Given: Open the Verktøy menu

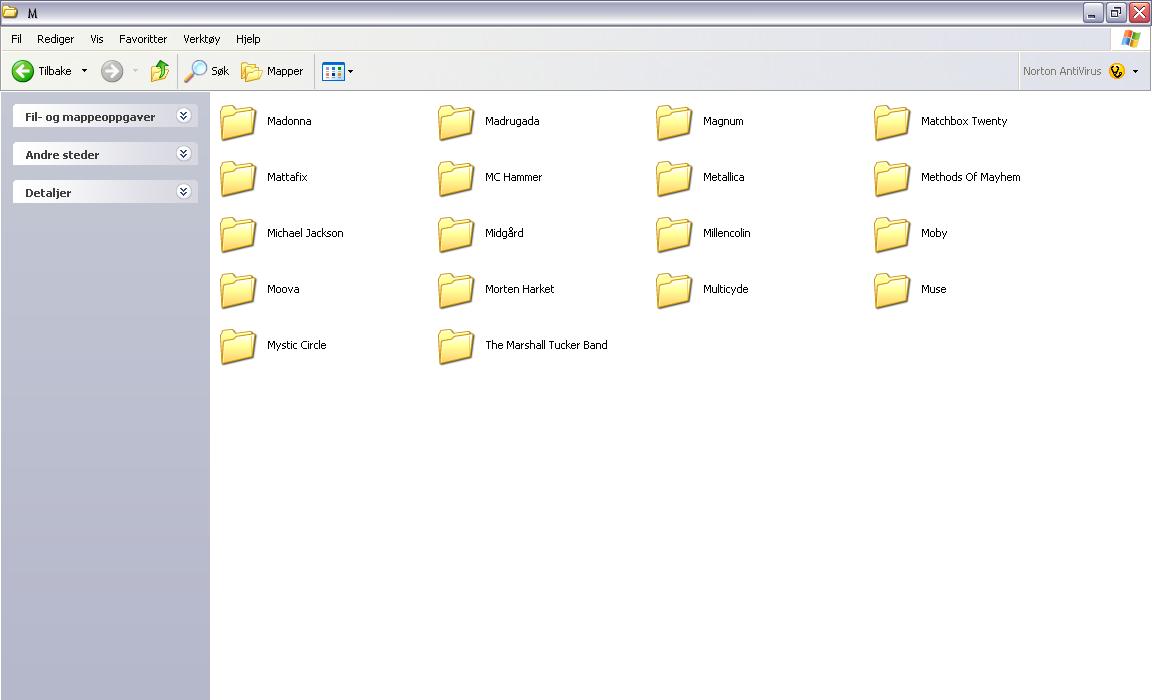Looking at the screenshot, I should 201,39.
